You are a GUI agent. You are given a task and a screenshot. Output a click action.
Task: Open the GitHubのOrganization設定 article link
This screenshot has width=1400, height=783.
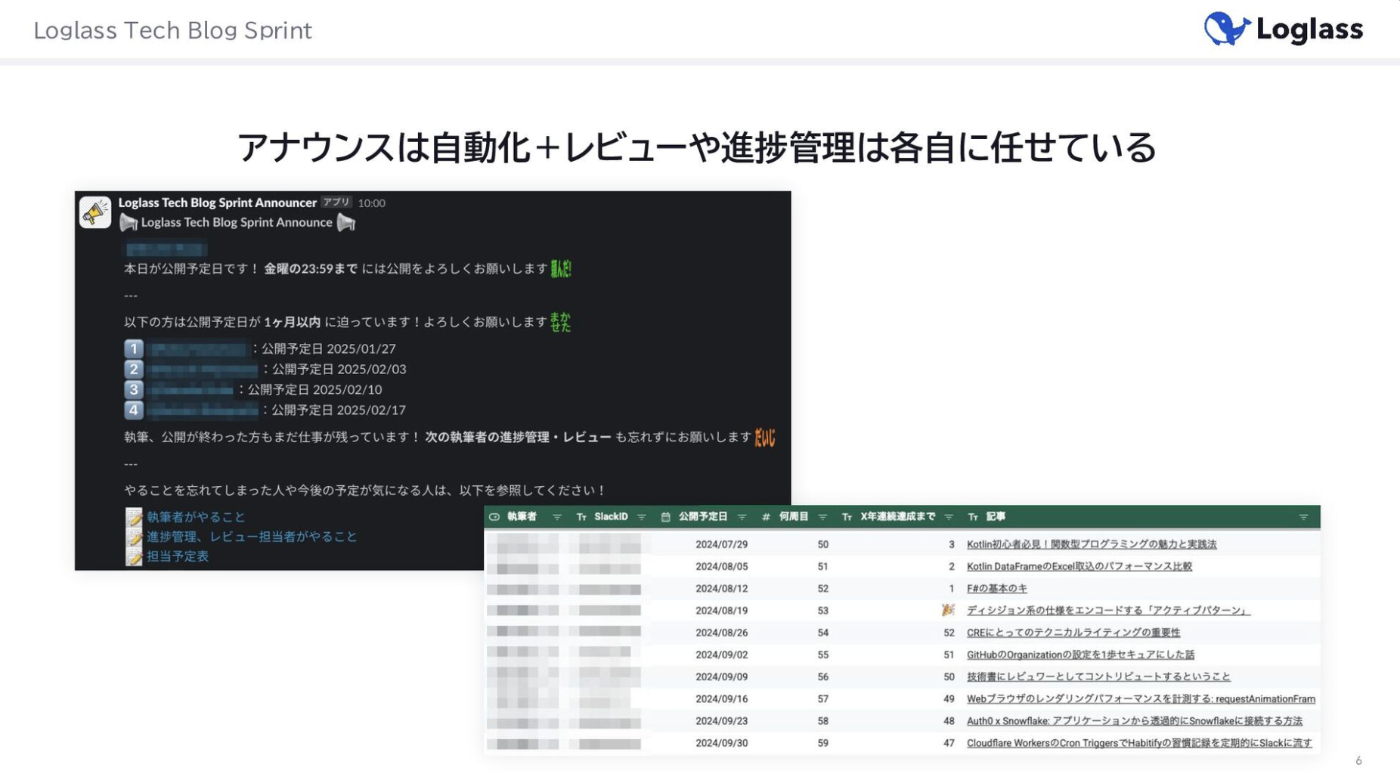(1080, 655)
